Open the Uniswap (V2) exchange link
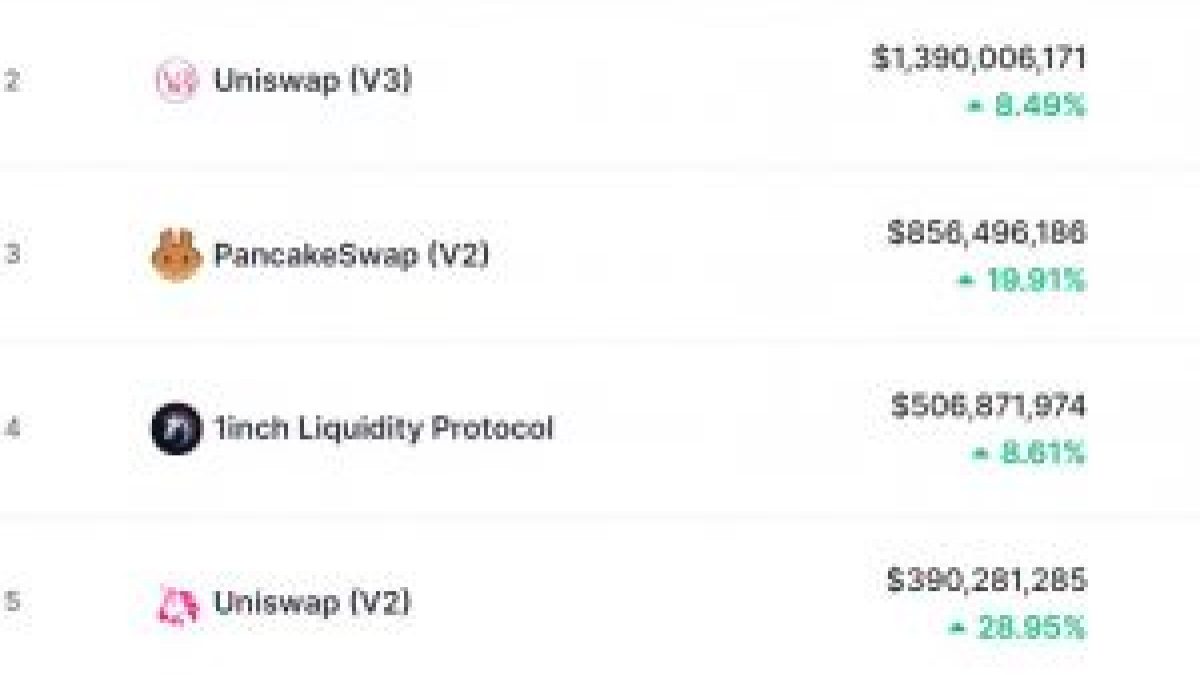This screenshot has height=675, width=1200. point(312,604)
